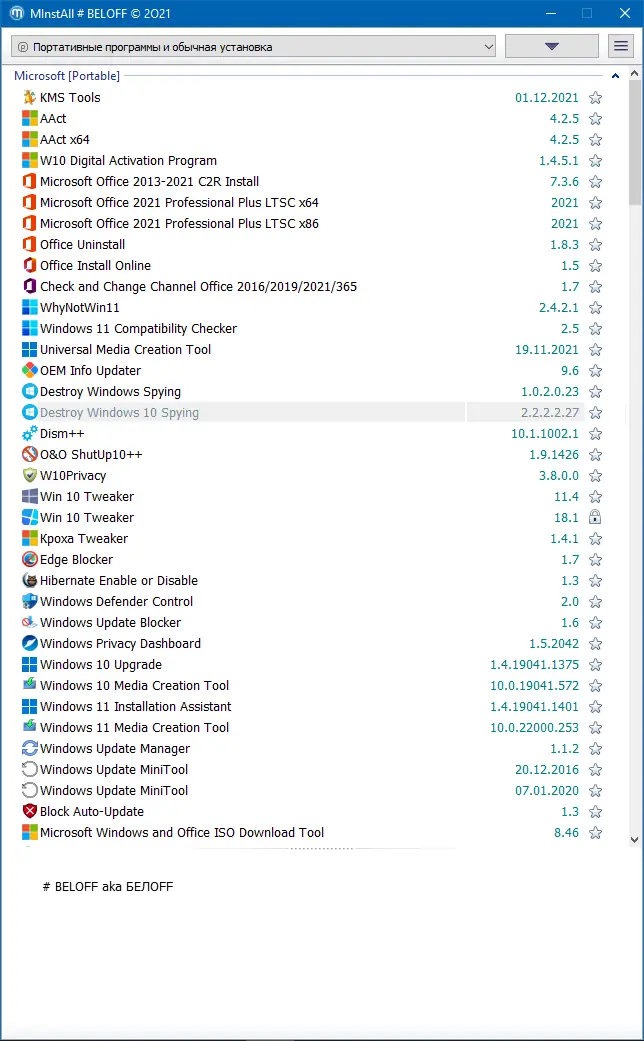Toggle favorite star for Dism++
The height and width of the screenshot is (1041, 644).
[596, 434]
